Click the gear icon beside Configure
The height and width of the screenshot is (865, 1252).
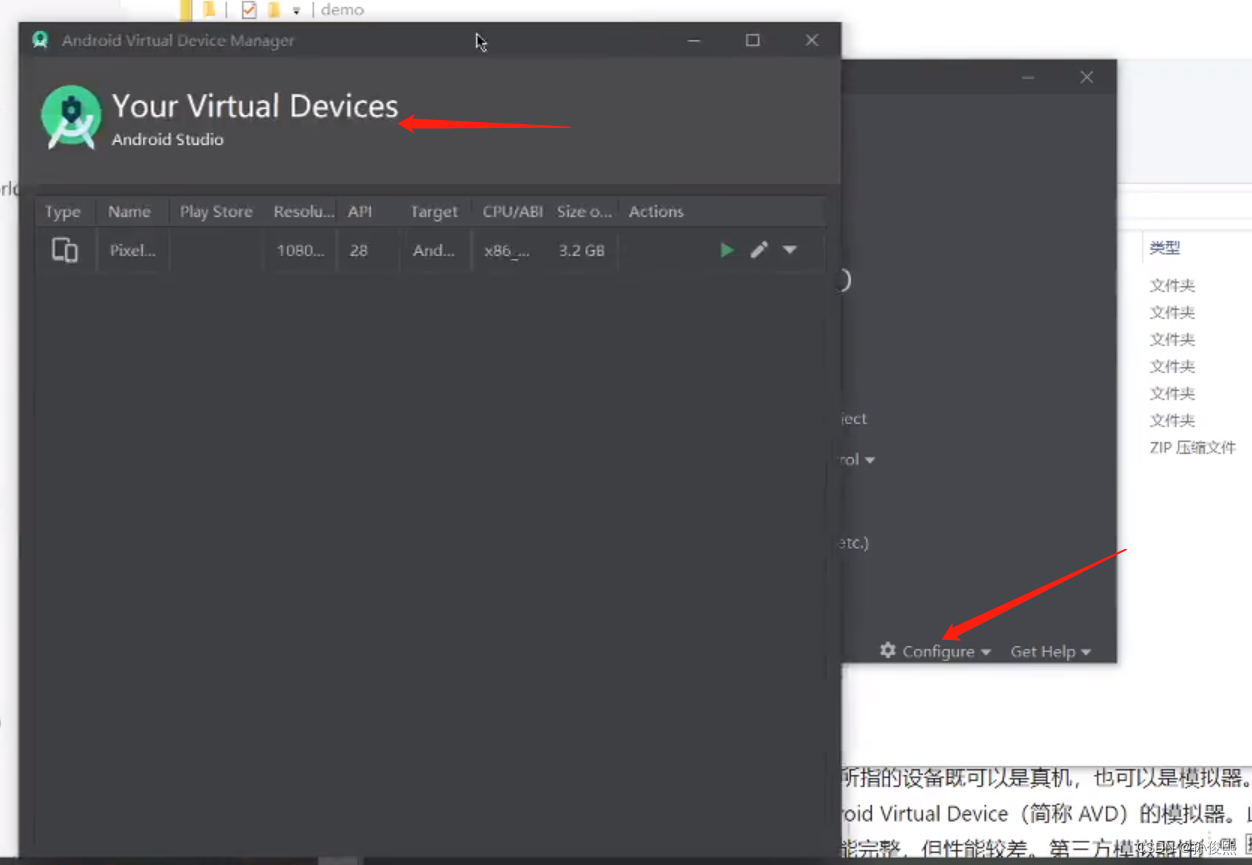tap(888, 651)
